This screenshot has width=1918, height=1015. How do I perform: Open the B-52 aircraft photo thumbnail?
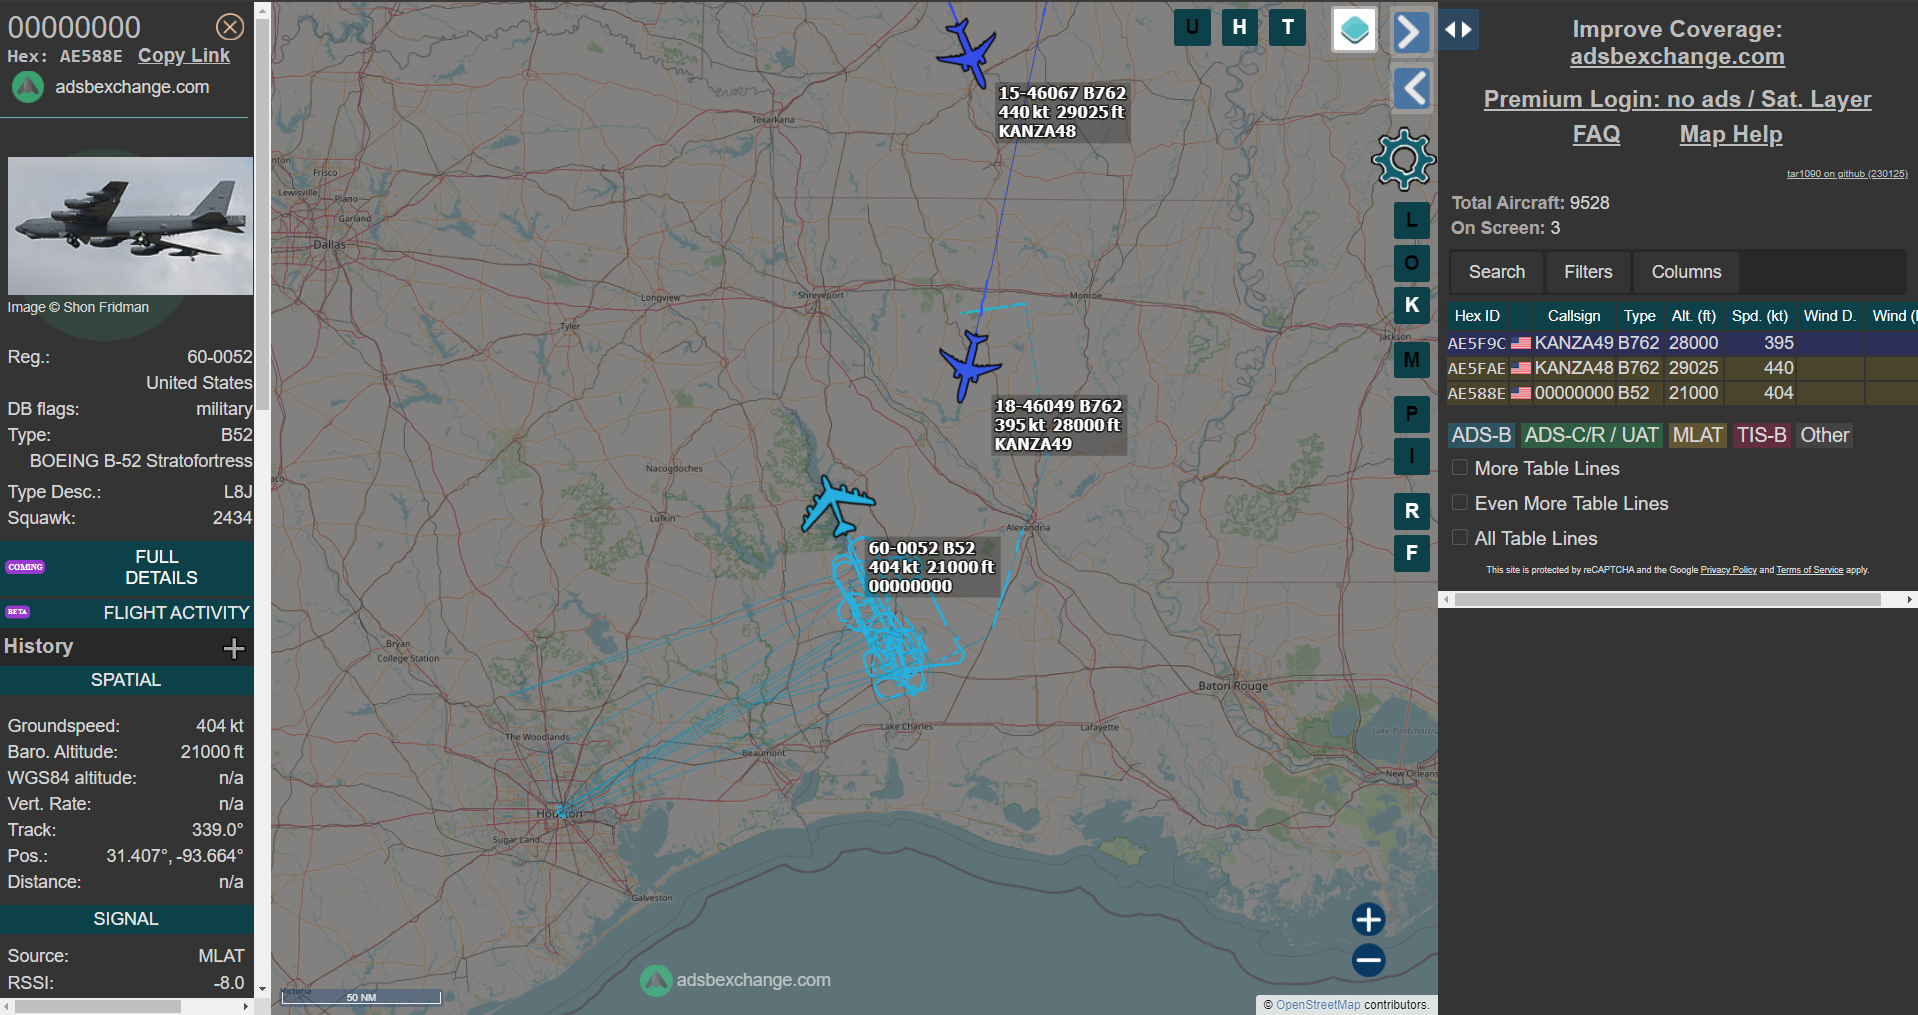(x=130, y=226)
